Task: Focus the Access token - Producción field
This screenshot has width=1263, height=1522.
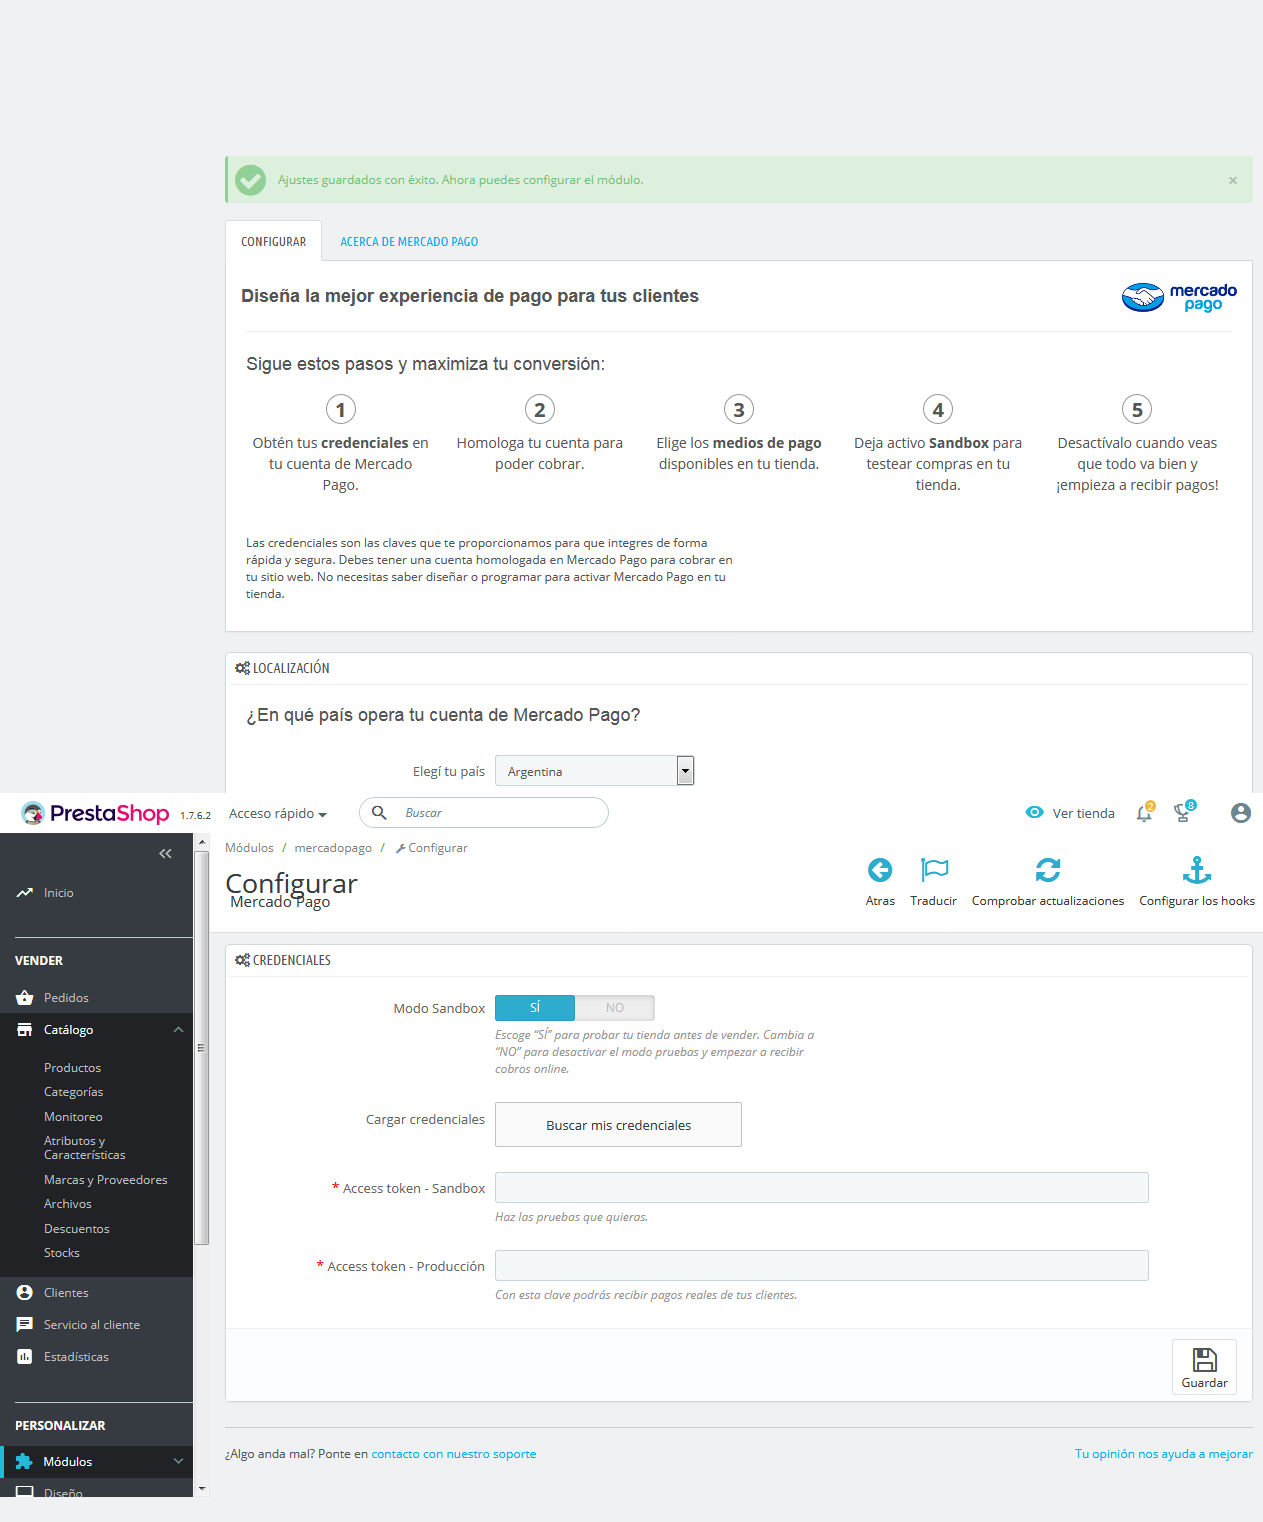Action: (821, 1265)
